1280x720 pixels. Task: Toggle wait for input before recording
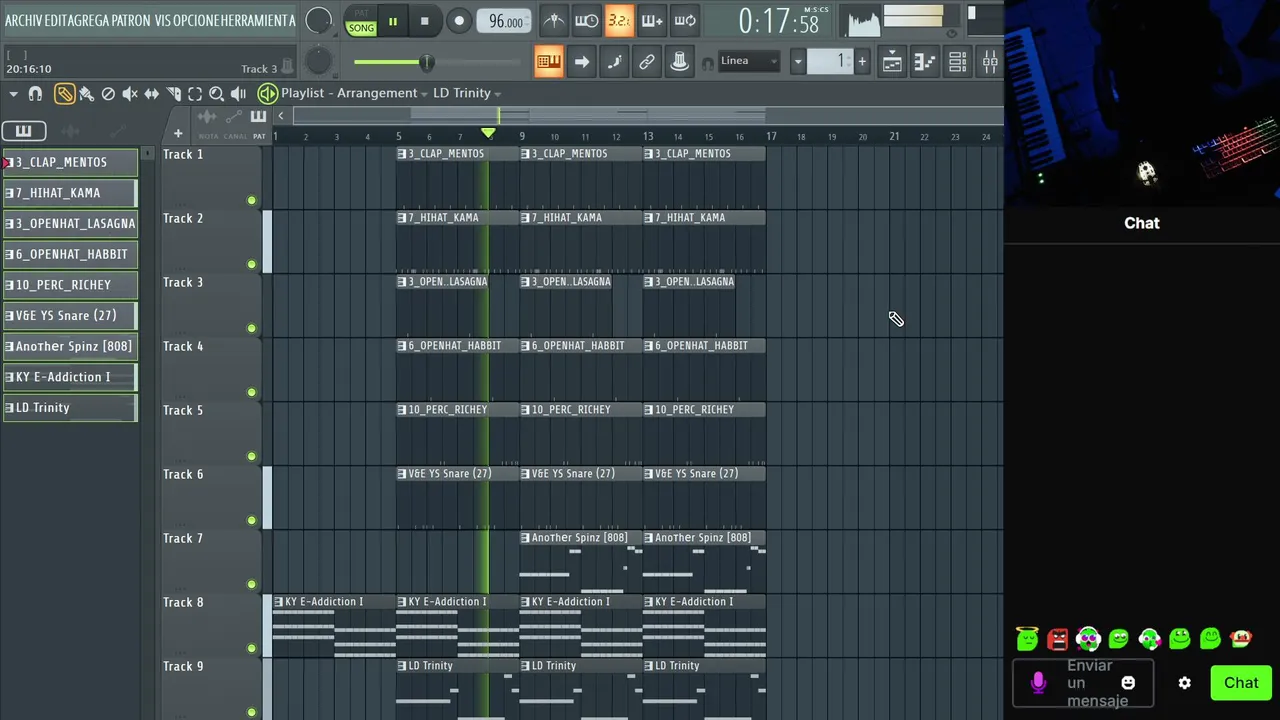coord(587,21)
